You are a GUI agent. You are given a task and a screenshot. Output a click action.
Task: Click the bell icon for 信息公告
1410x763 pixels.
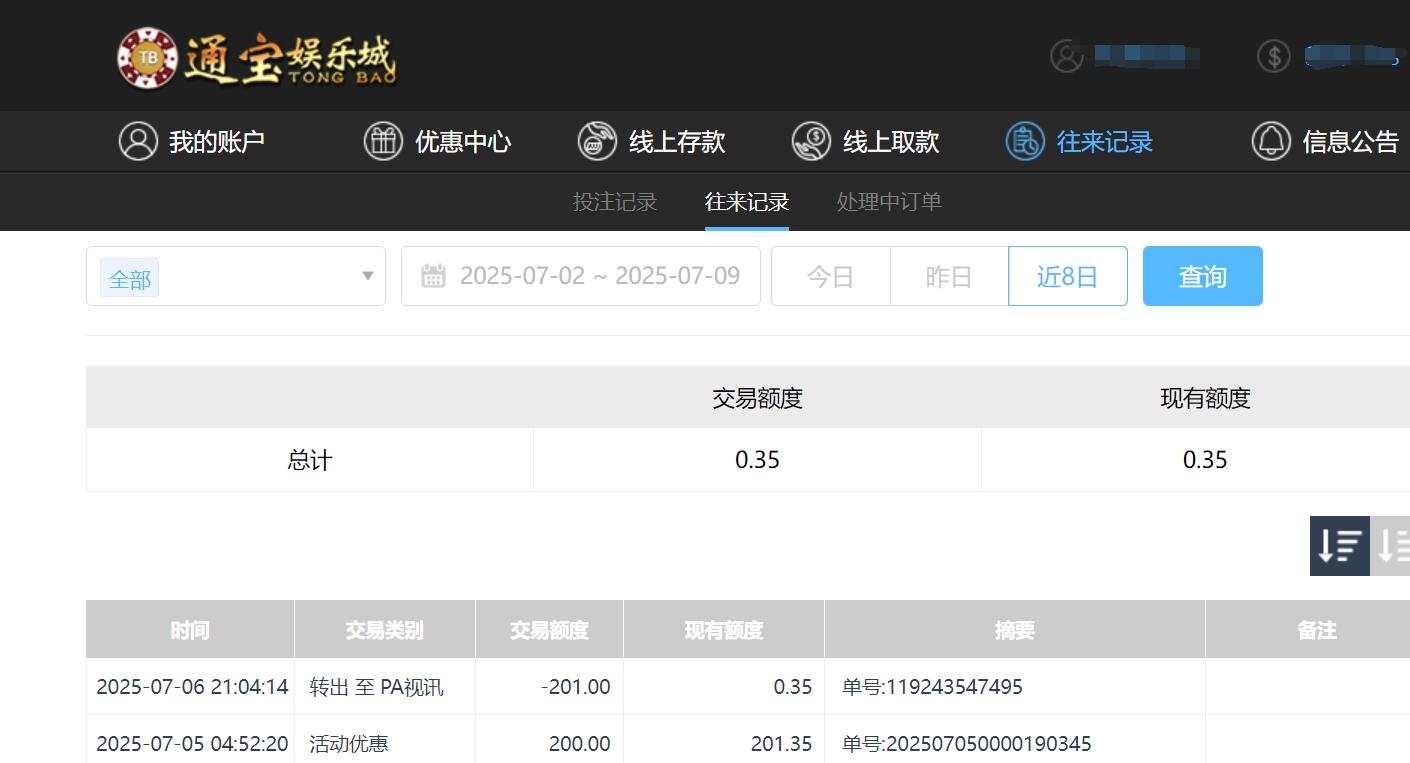(1271, 141)
